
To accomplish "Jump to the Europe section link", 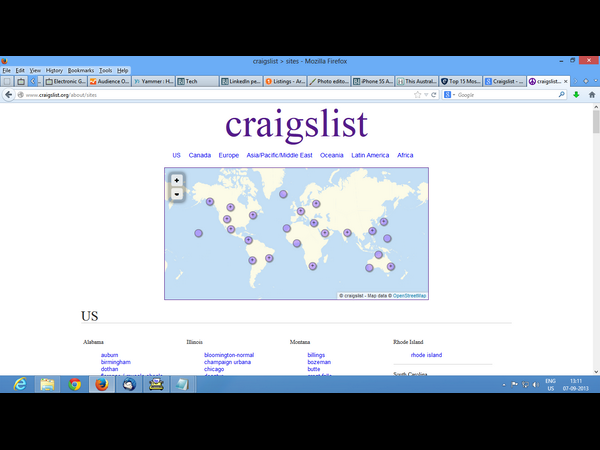I will coord(229,155).
